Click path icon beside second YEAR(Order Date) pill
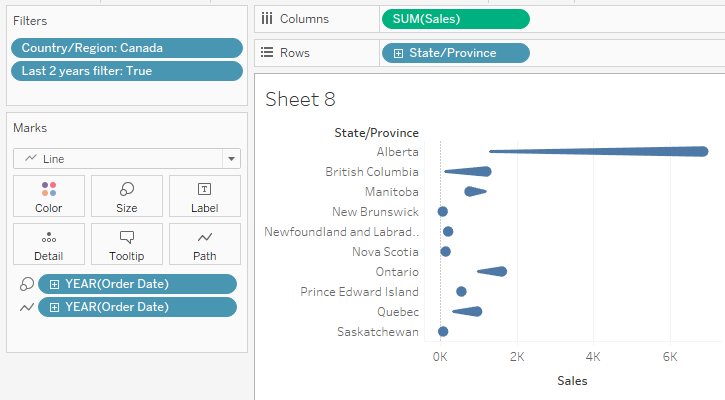Image resolution: width=725 pixels, height=400 pixels. (26, 307)
